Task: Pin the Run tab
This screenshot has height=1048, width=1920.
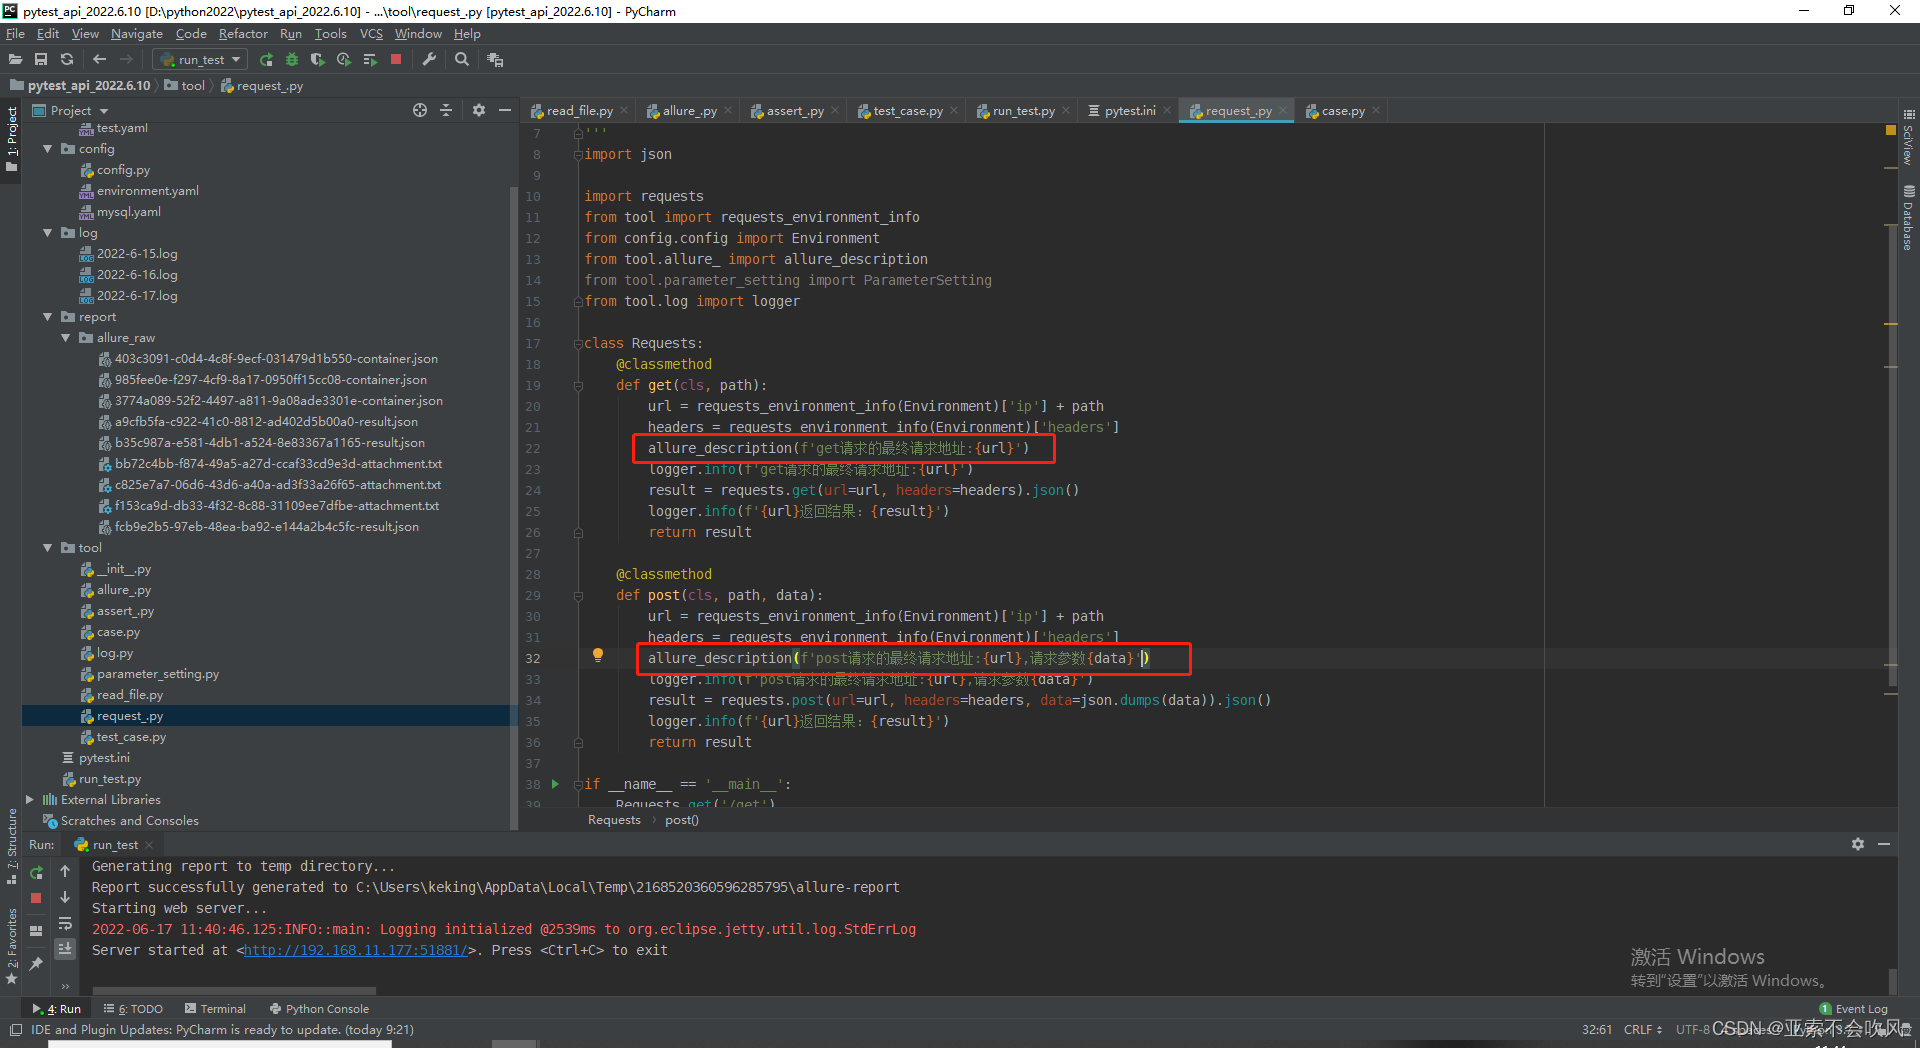Action: click(x=36, y=963)
